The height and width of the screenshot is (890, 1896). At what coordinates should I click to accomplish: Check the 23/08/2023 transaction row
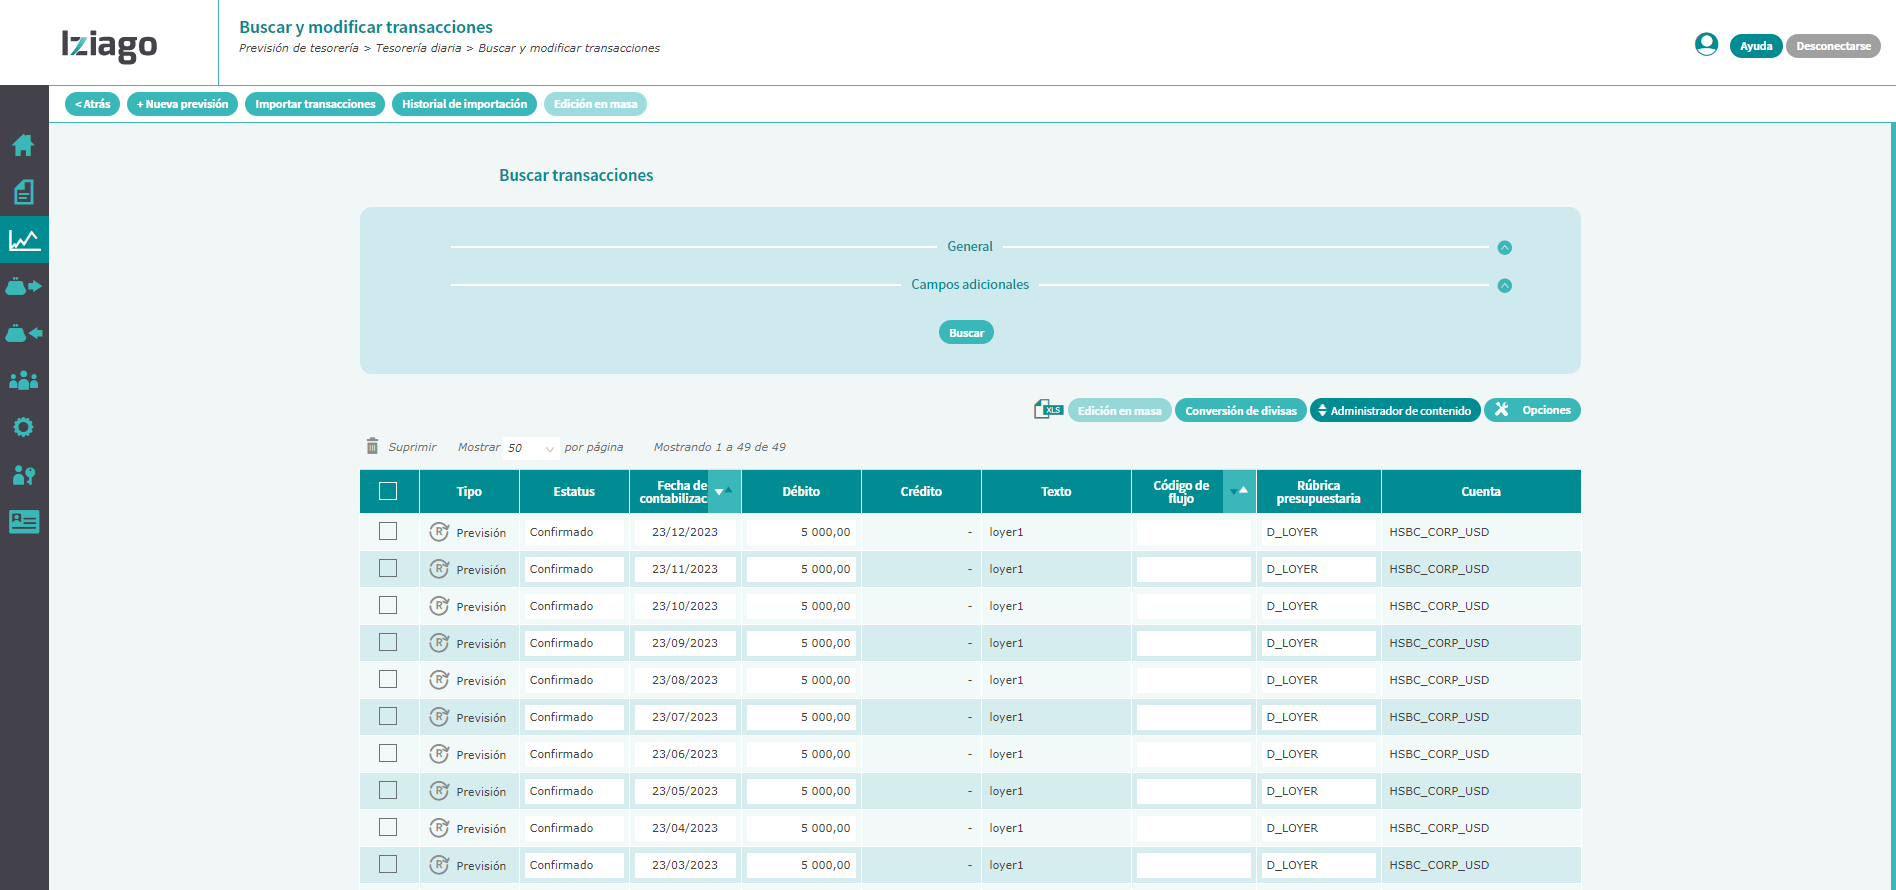(x=388, y=679)
